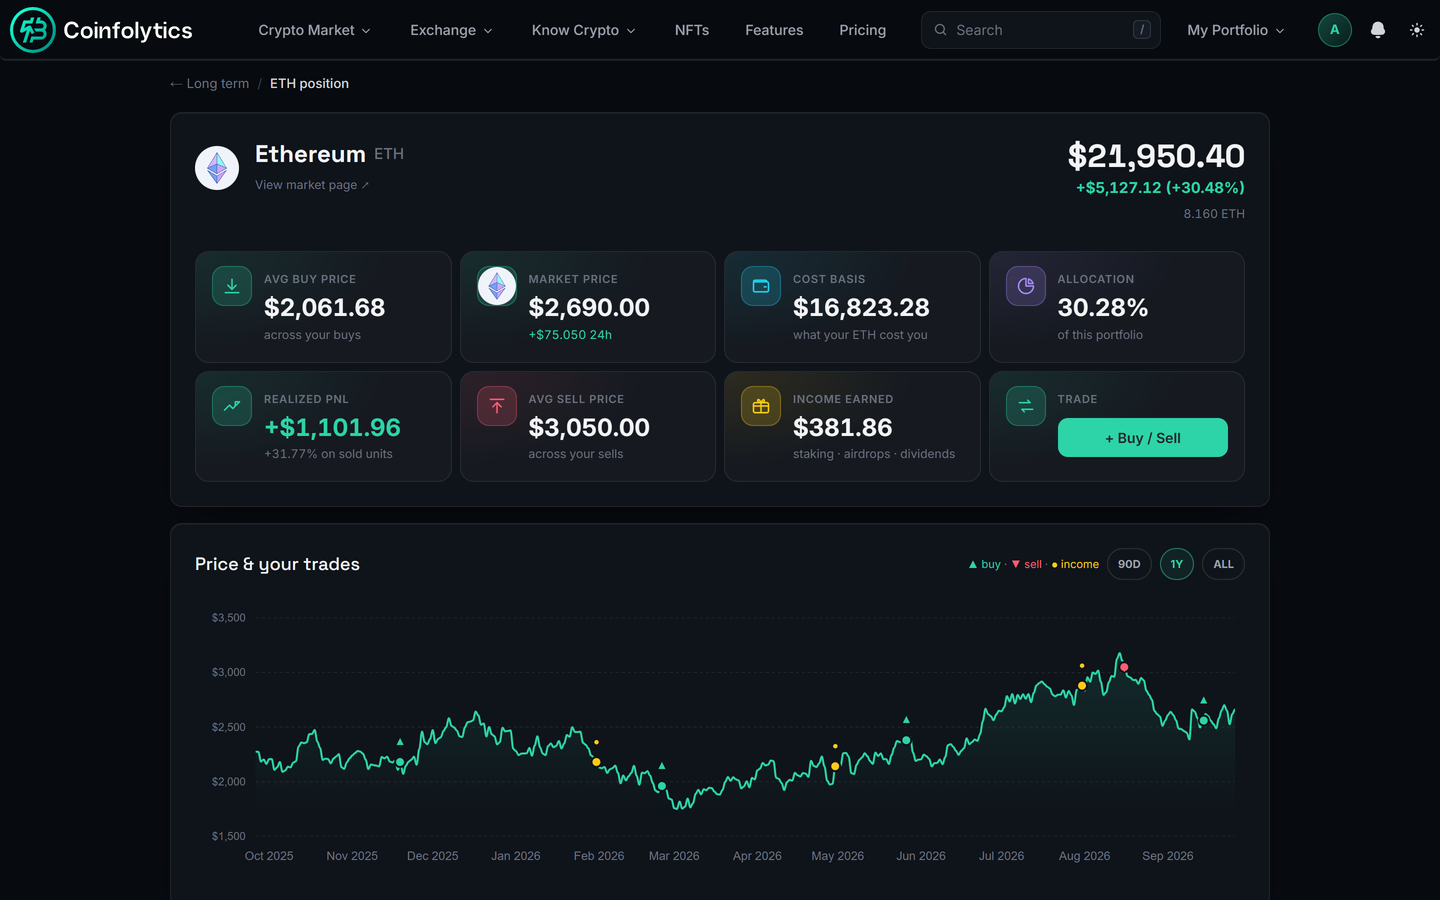Click the $3,050.00 average sell price

coord(589,427)
